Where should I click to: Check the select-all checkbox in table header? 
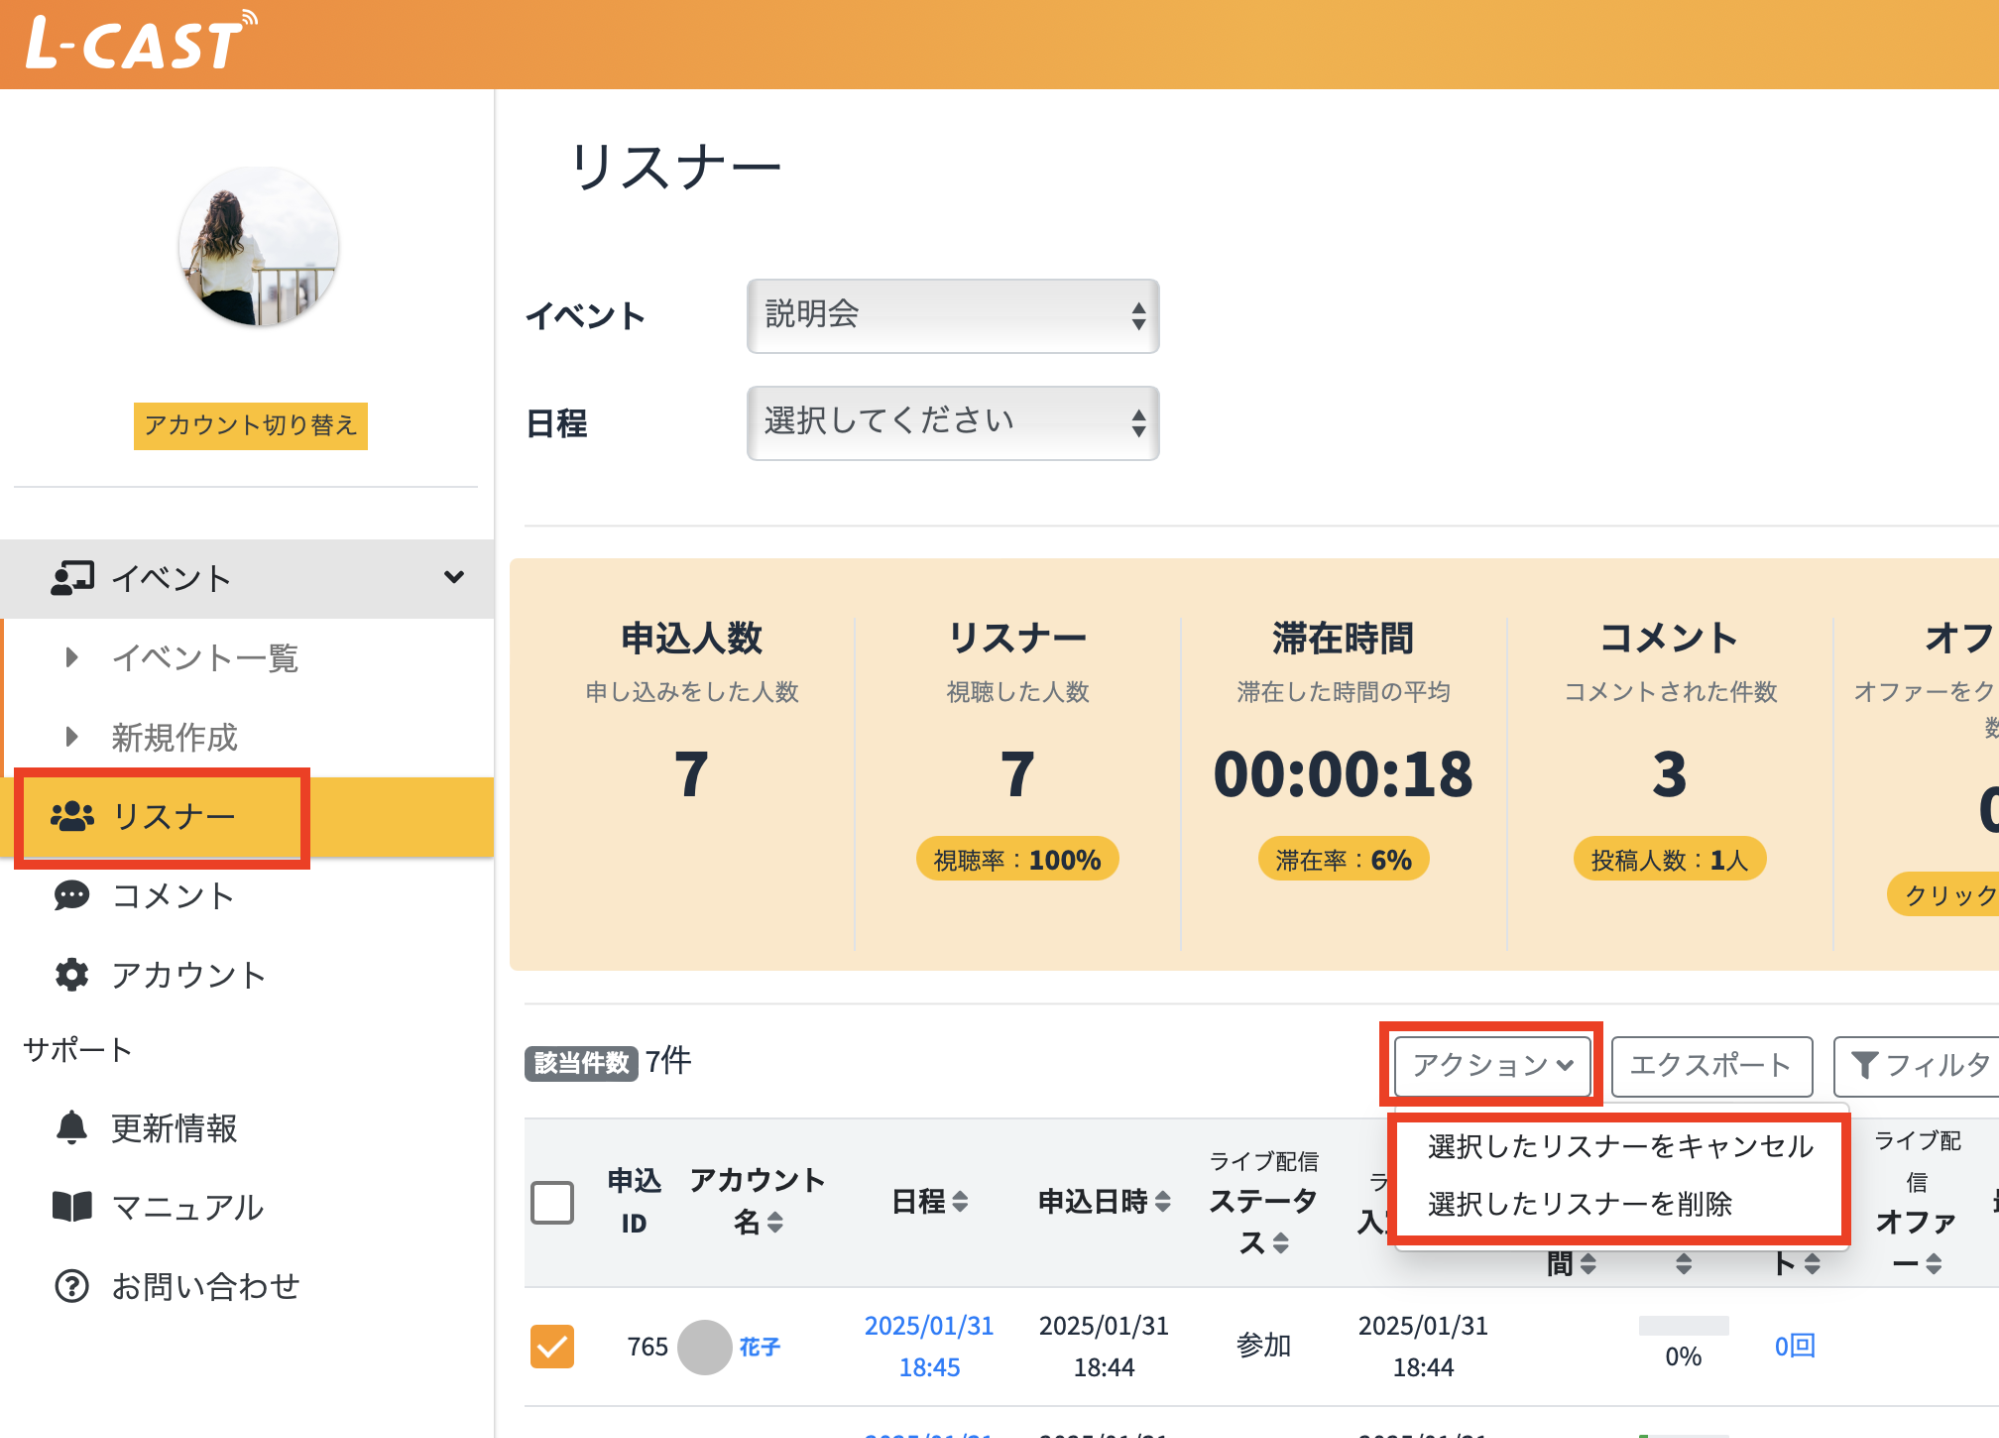click(552, 1204)
